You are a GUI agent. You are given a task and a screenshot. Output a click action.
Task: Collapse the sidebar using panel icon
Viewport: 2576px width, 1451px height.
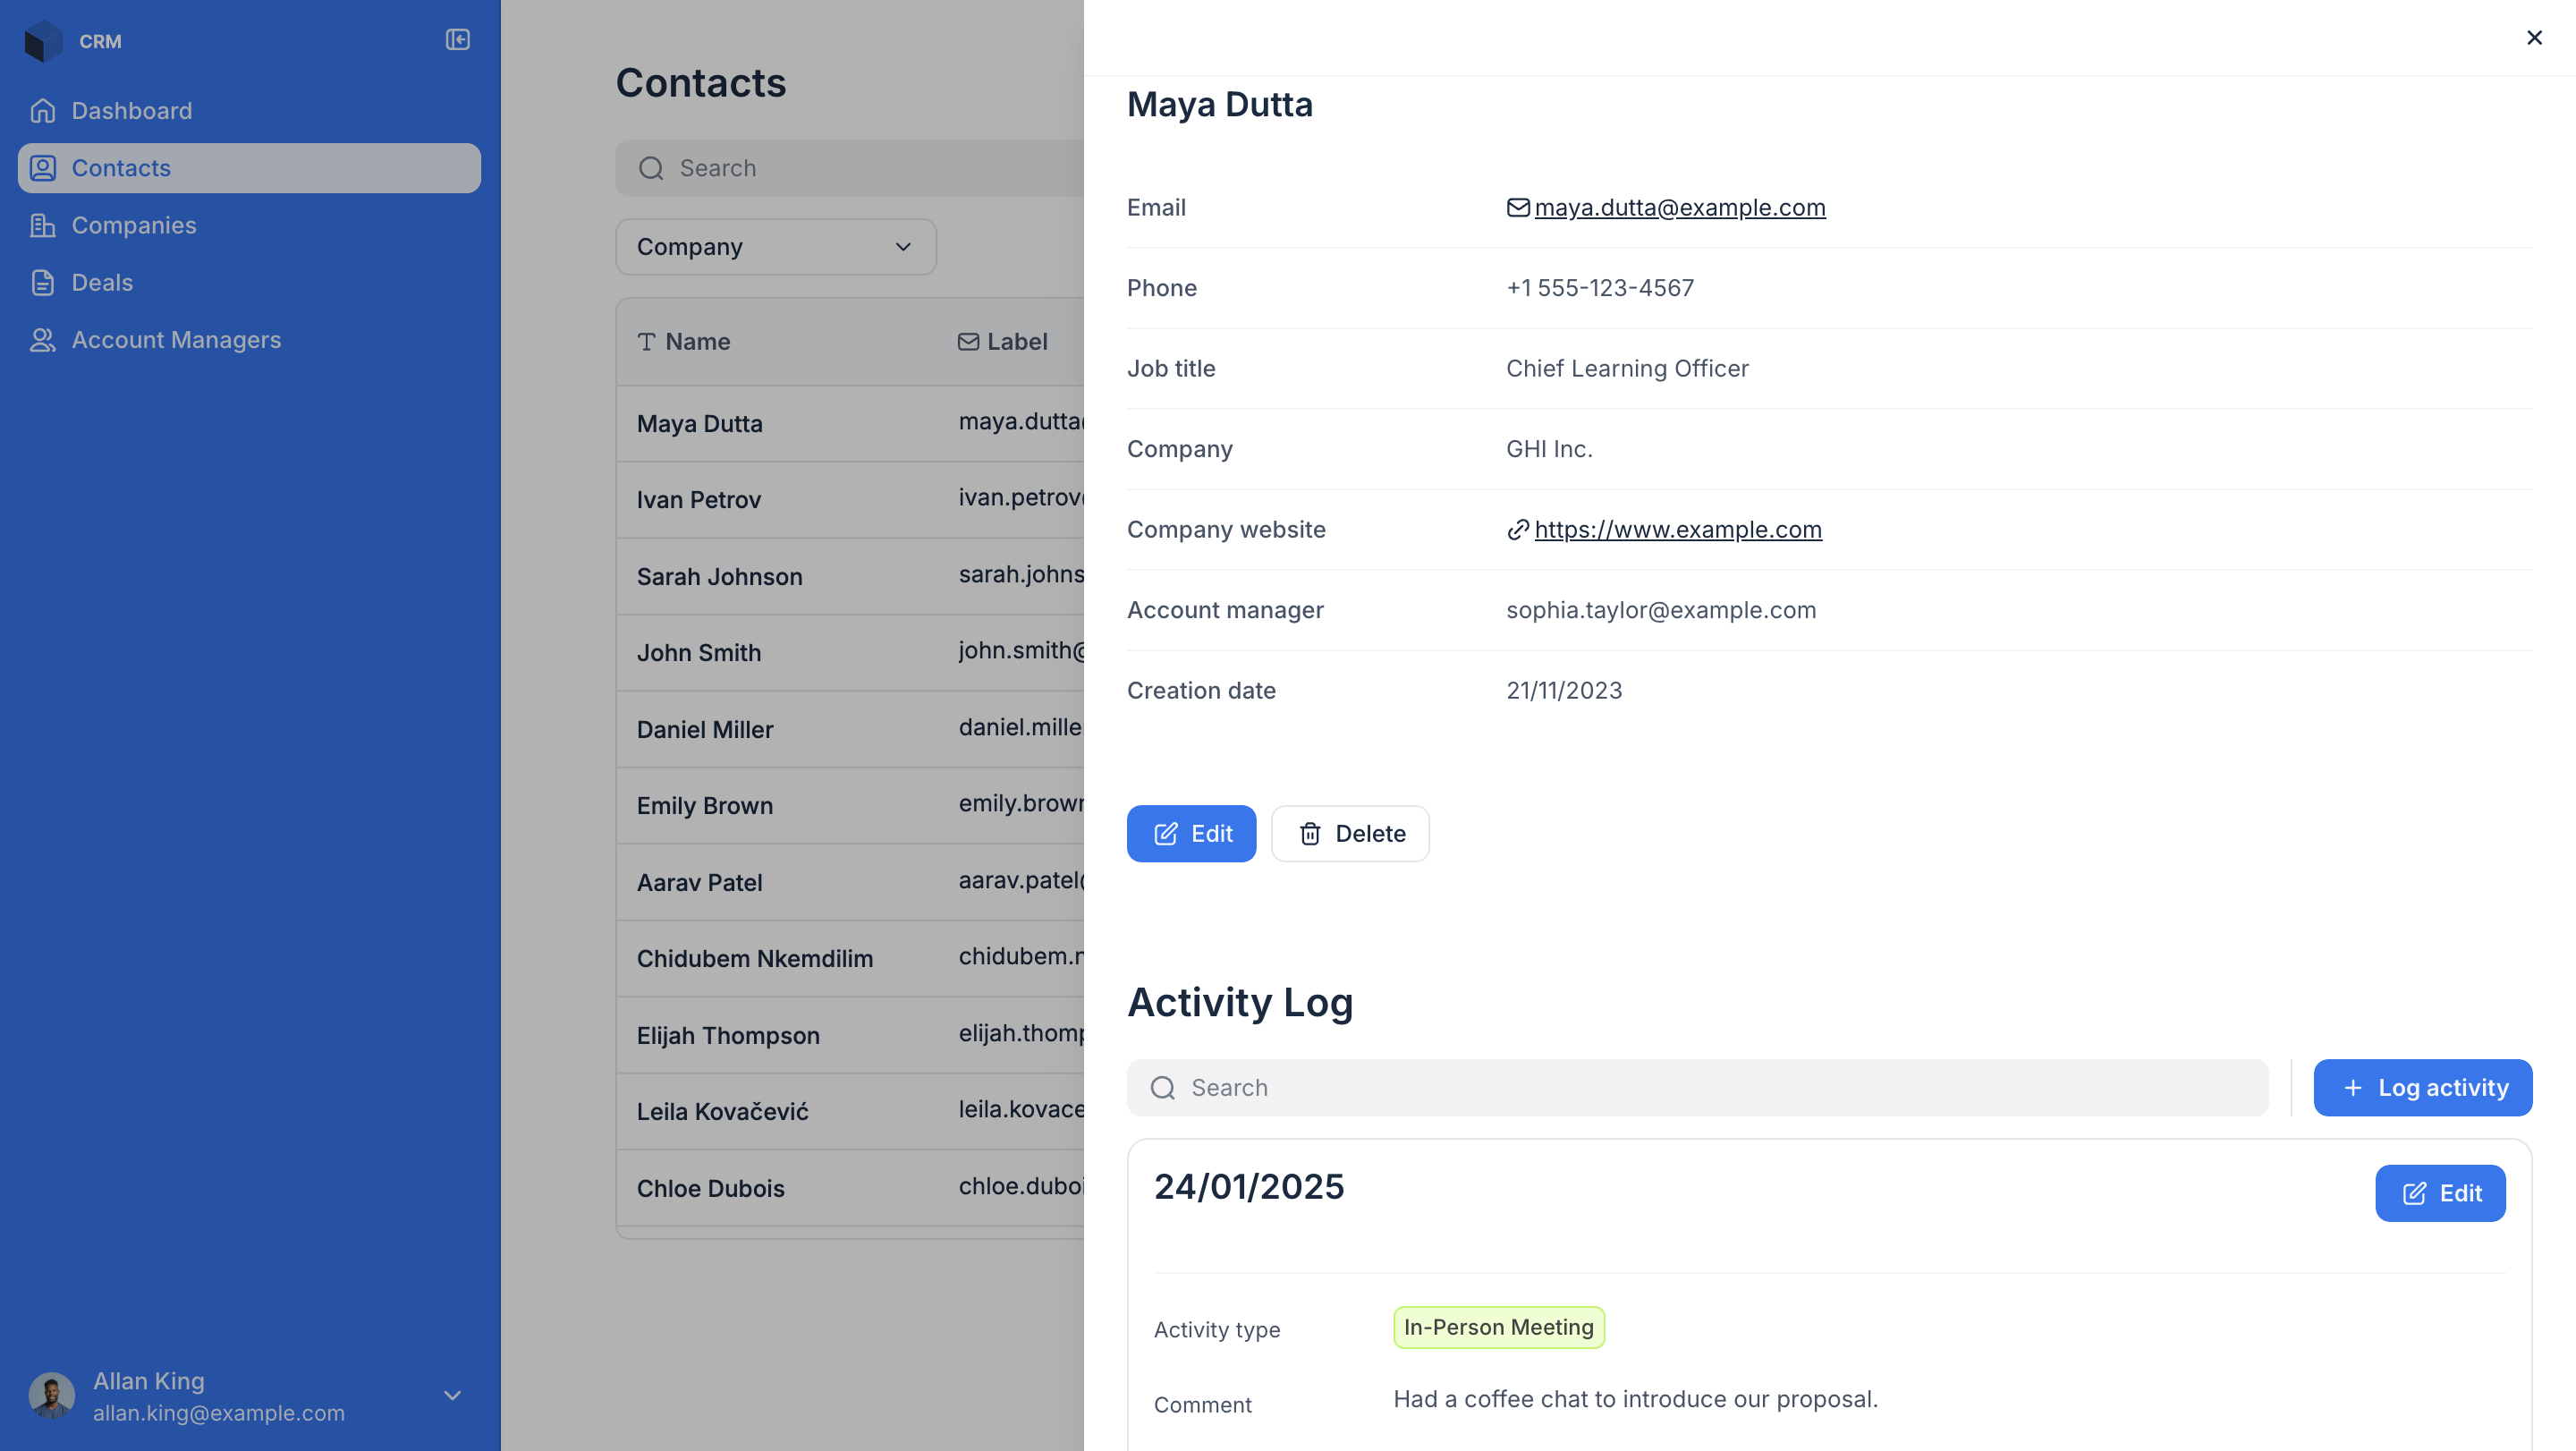(457, 40)
